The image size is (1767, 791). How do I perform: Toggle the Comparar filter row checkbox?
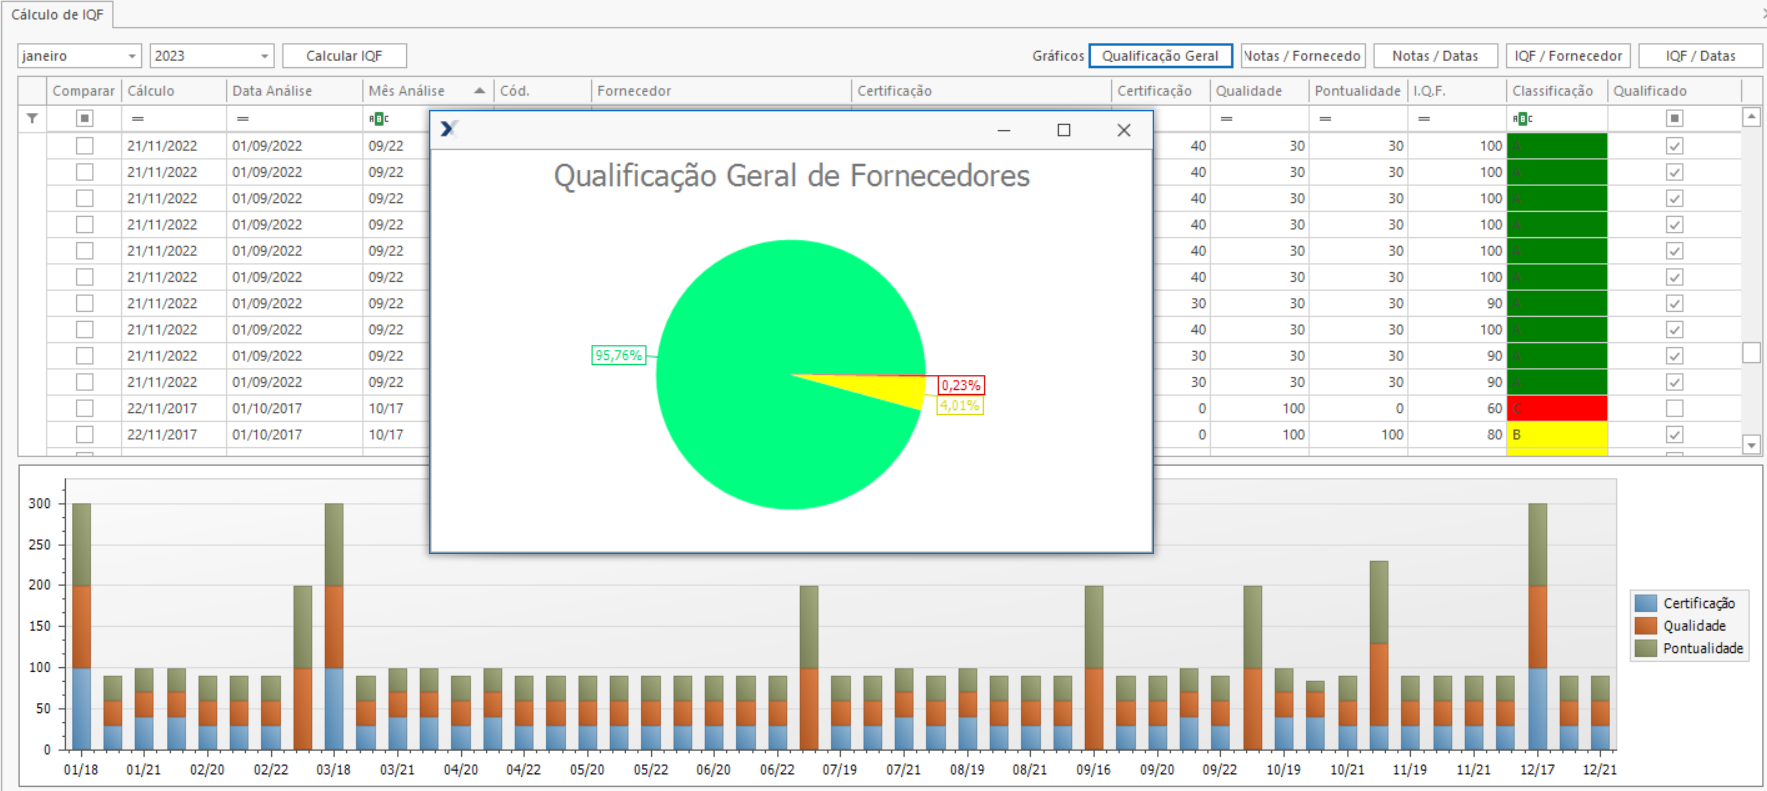[x=85, y=119]
